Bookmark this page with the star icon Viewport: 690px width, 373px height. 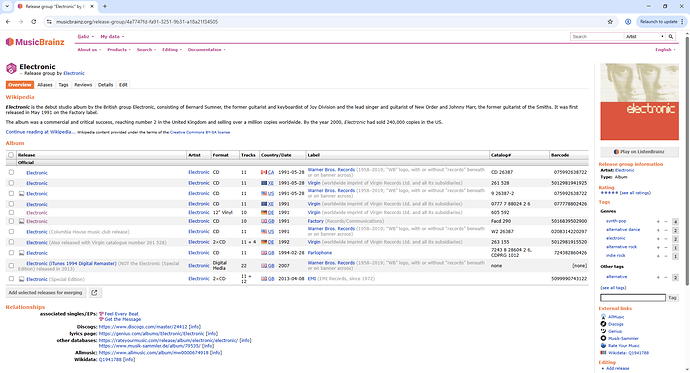click(610, 22)
